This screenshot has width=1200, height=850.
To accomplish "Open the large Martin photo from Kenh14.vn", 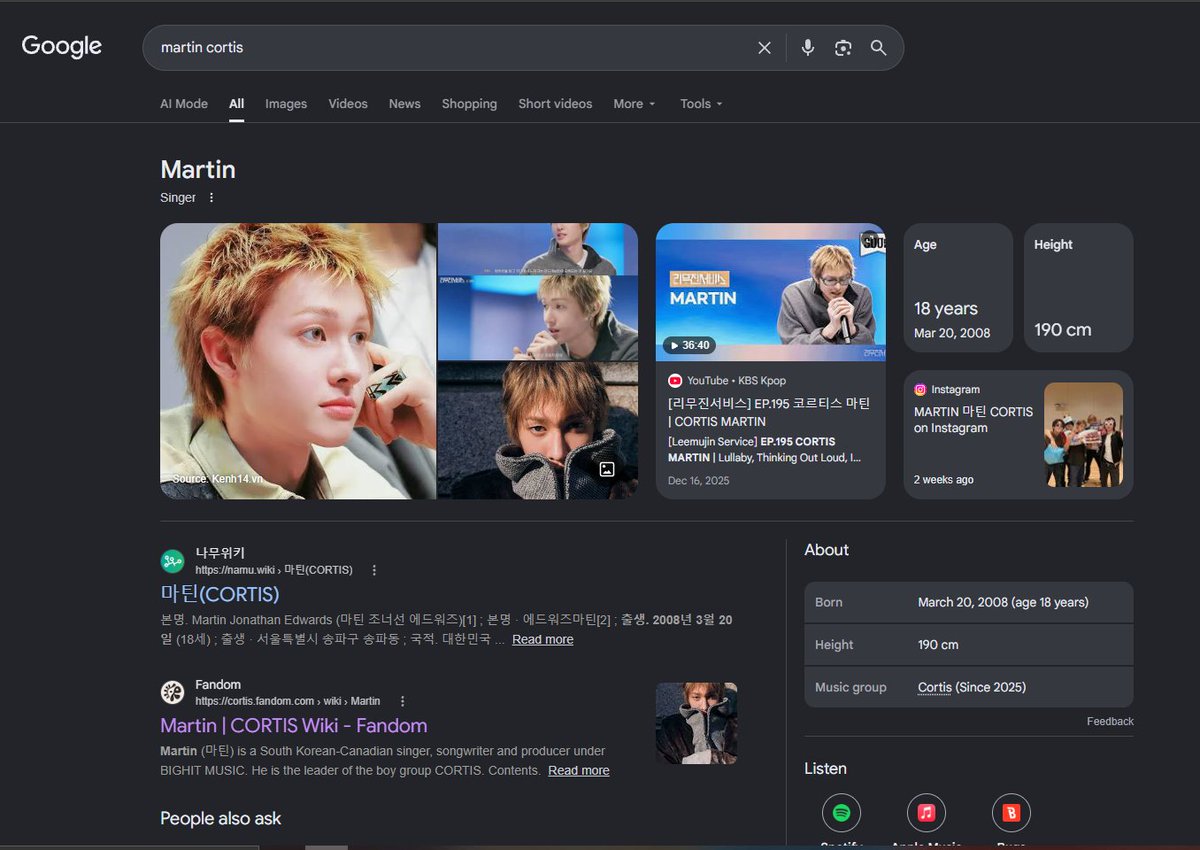I will tap(298, 361).
